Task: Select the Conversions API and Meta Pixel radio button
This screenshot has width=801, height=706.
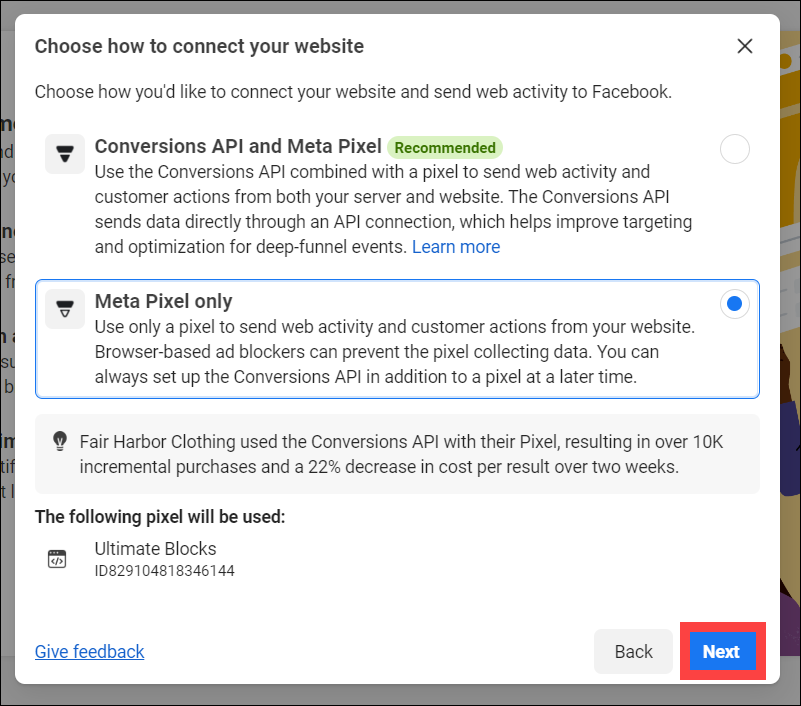Action: (734, 150)
